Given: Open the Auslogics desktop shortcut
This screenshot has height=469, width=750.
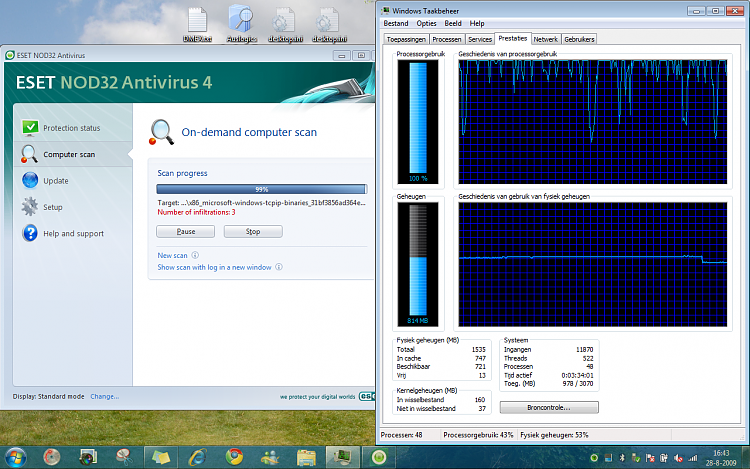Looking at the screenshot, I should coord(242,23).
